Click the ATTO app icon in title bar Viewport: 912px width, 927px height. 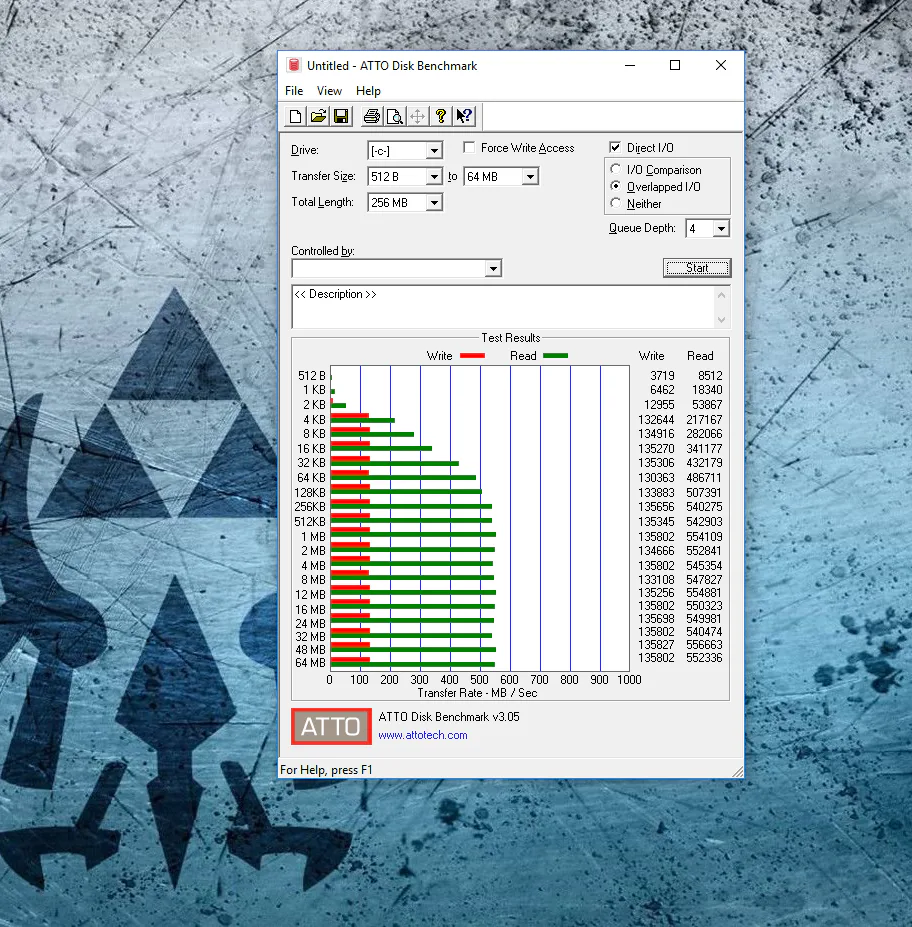tap(293, 65)
